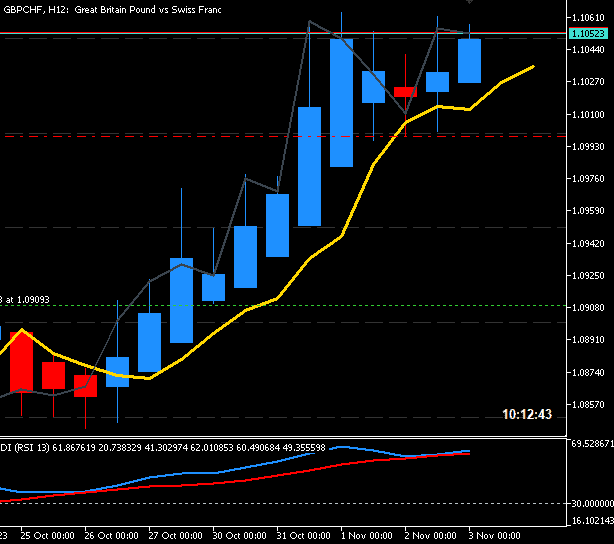Click the 30 Oct 00:00 time label

coord(239,536)
